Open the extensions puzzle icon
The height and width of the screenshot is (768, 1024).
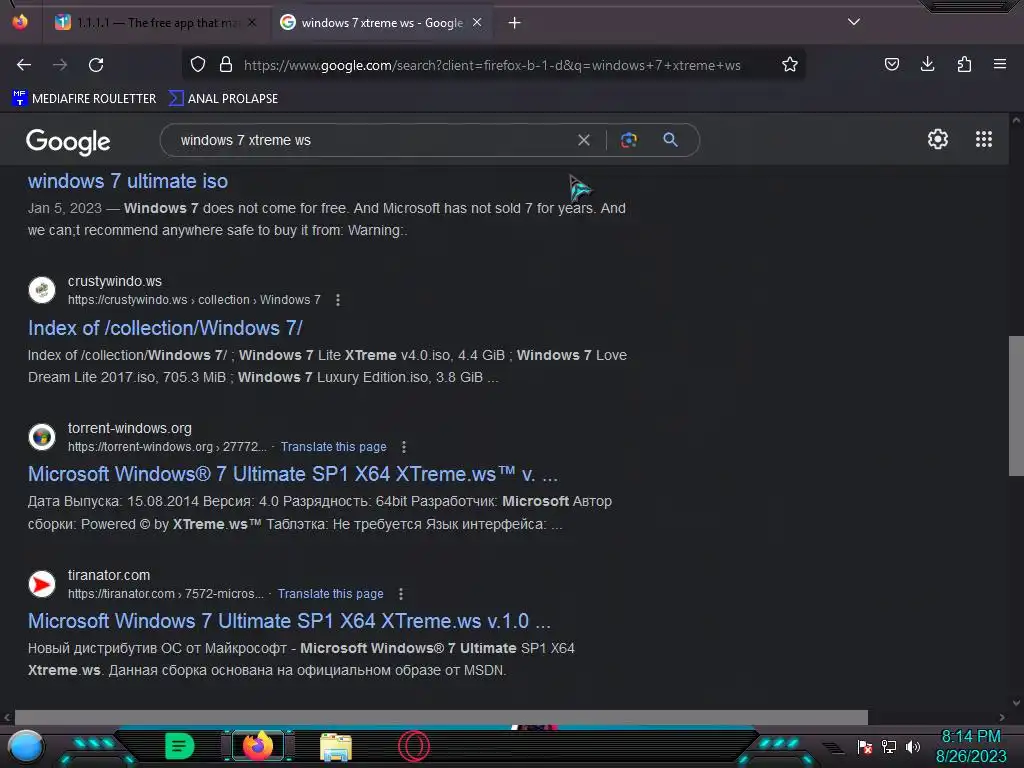[964, 64]
